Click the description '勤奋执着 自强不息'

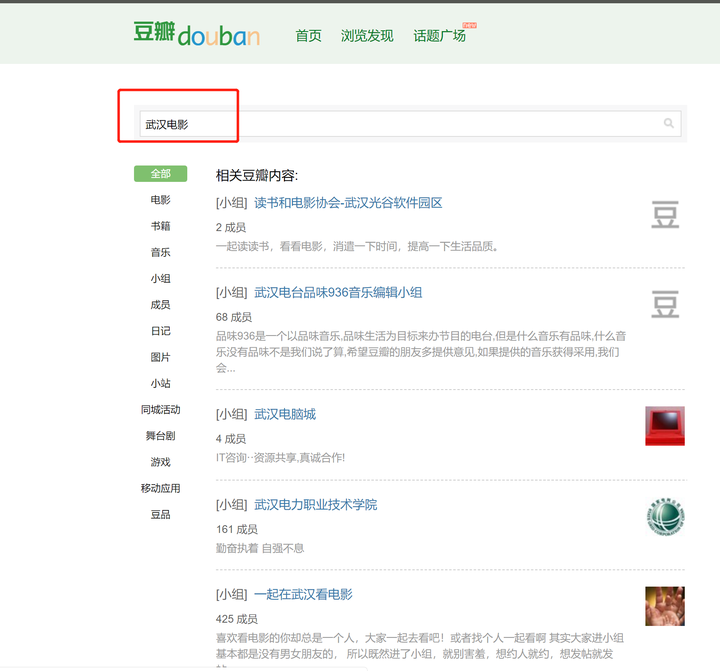[x=260, y=548]
